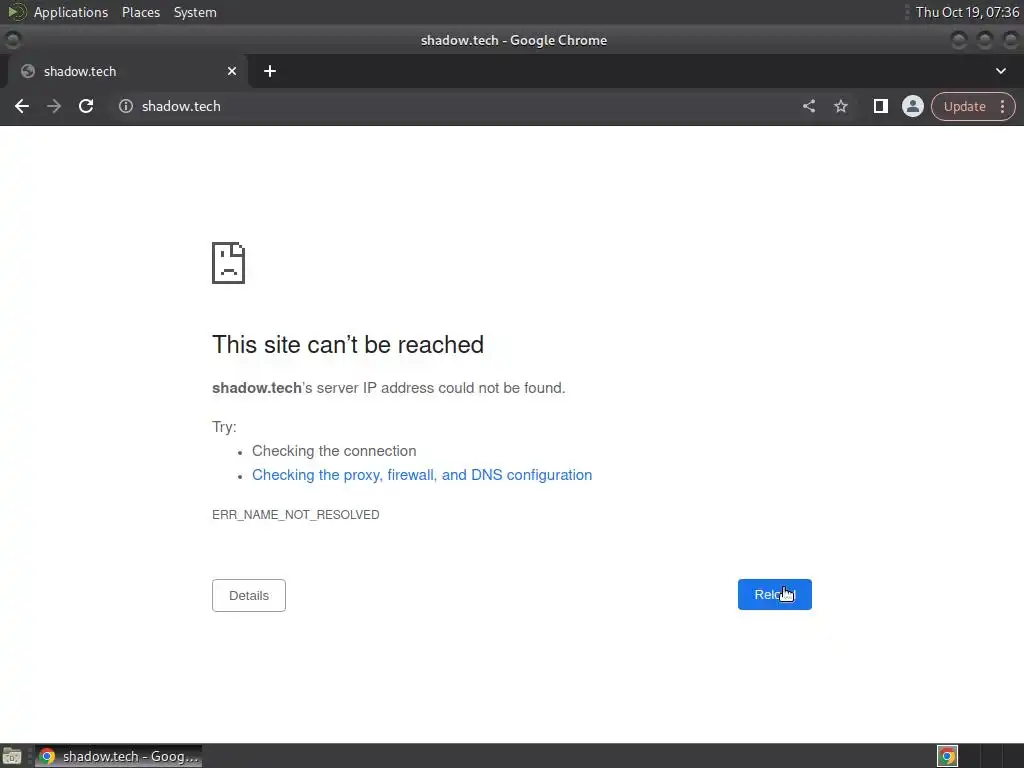The image size is (1024, 768).
Task: Click the tab favicon globe icon
Action: (27, 71)
